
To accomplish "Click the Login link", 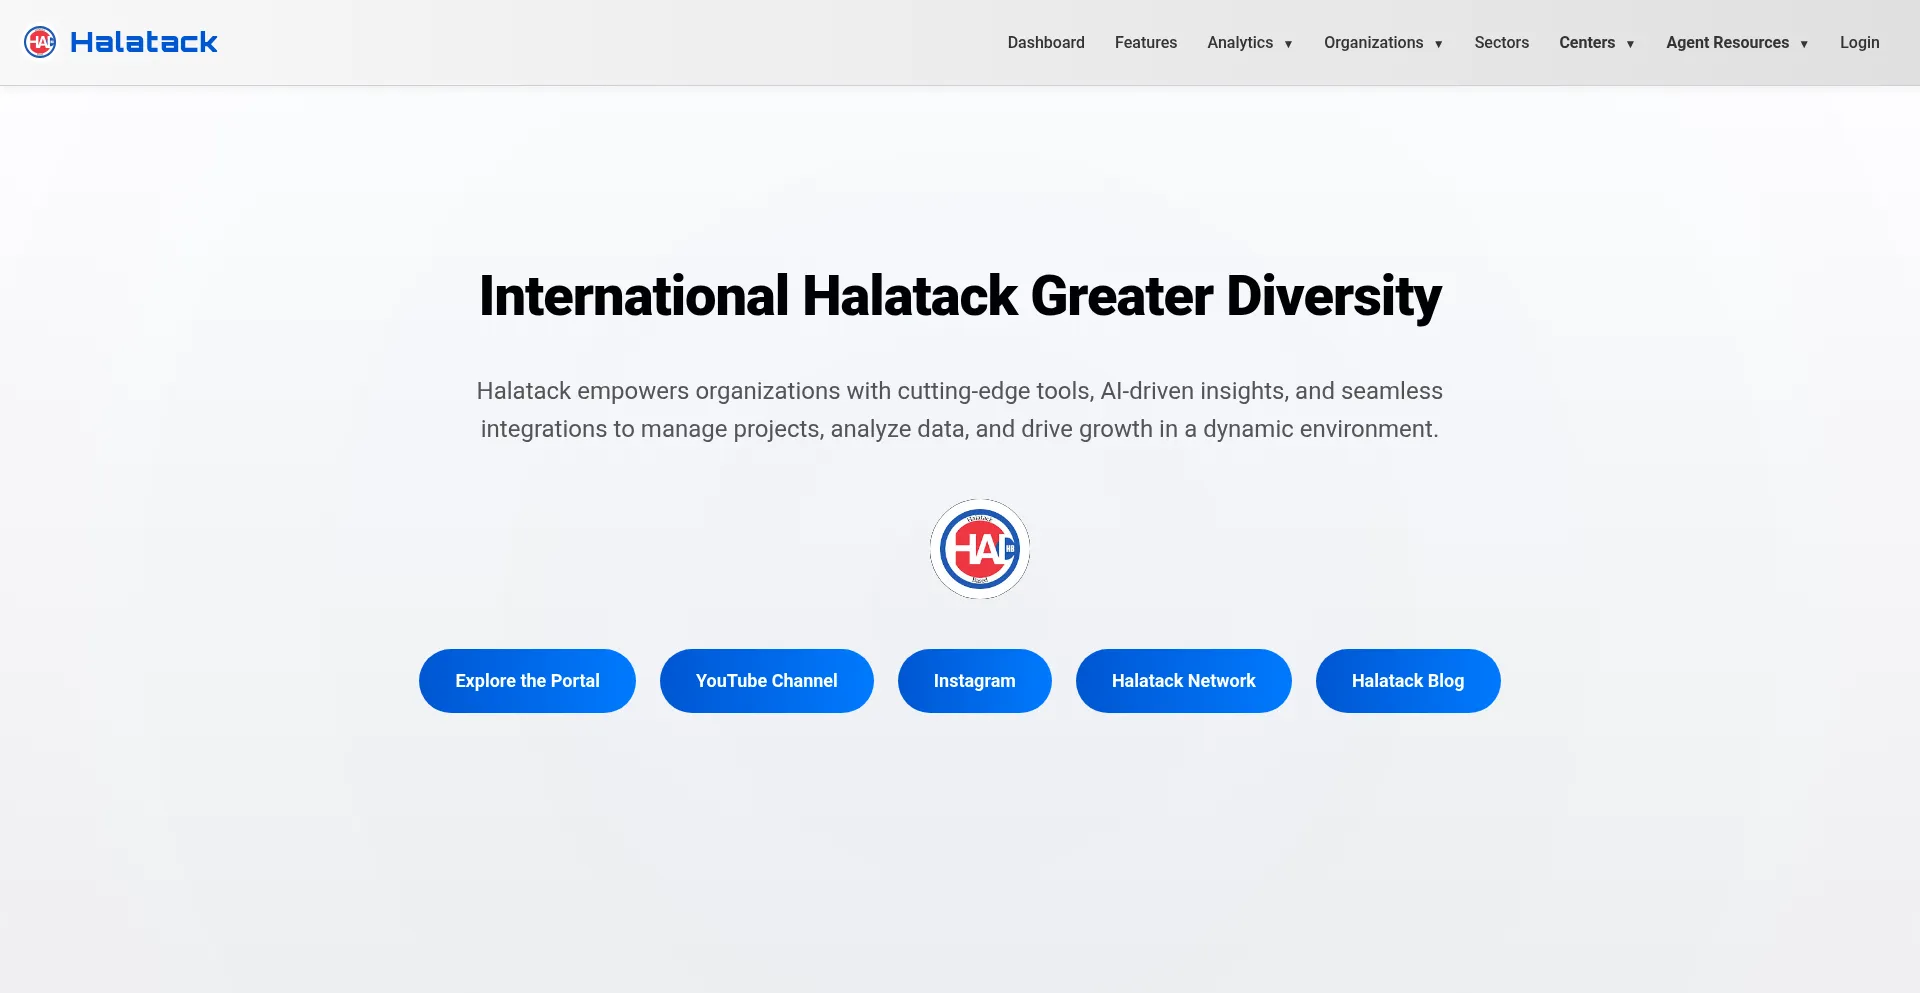I will point(1859,43).
